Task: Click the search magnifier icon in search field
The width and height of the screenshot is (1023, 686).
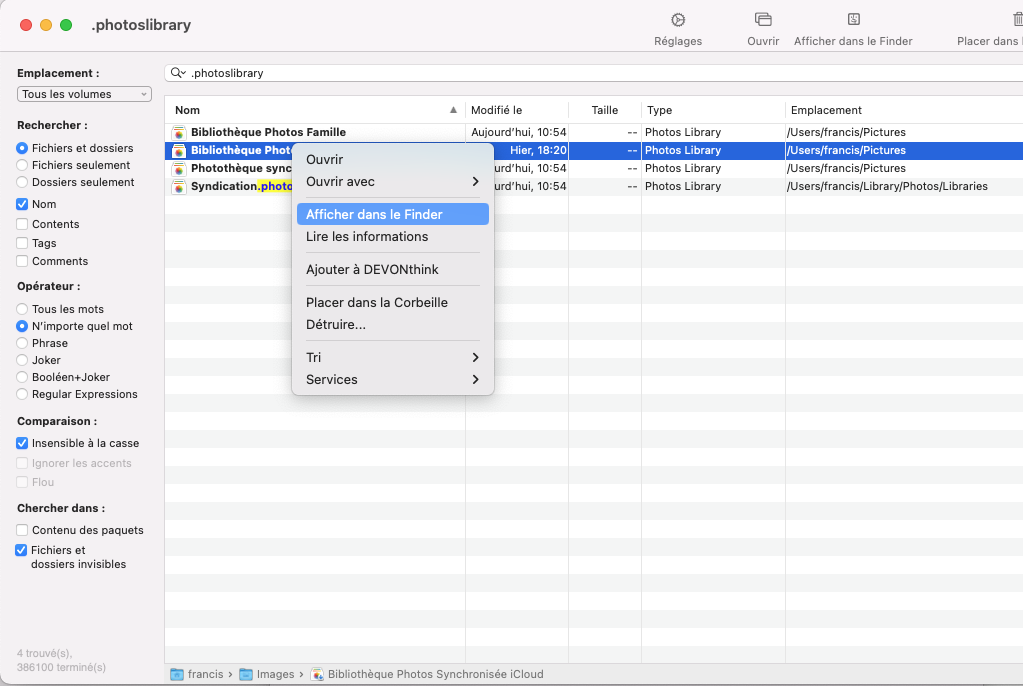Action: click(178, 73)
